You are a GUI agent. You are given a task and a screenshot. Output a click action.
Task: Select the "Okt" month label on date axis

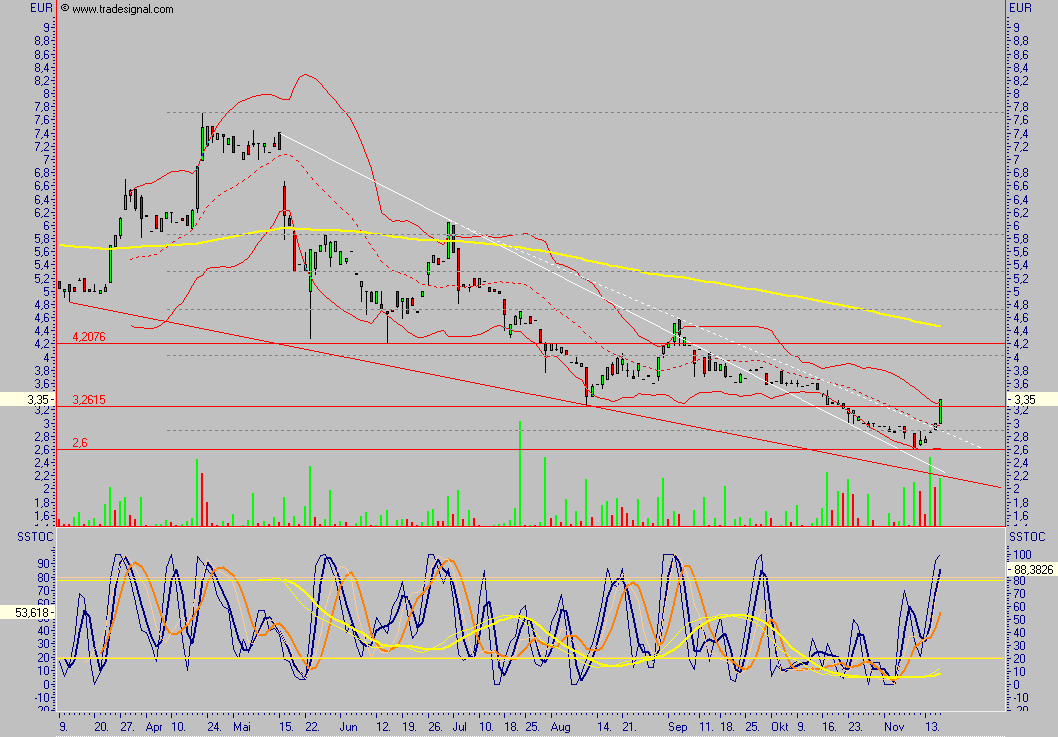(x=779, y=727)
